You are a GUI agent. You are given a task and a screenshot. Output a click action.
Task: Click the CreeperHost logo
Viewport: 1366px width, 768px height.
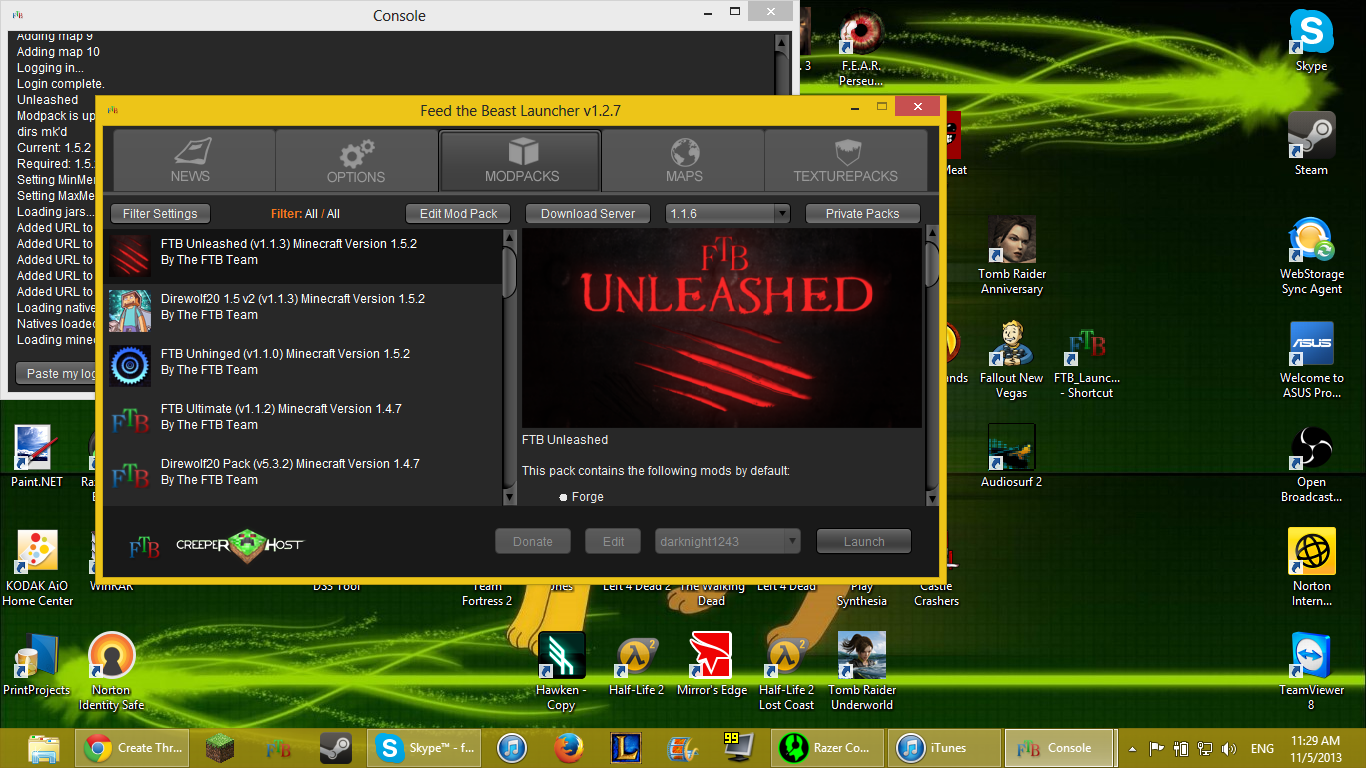point(239,544)
